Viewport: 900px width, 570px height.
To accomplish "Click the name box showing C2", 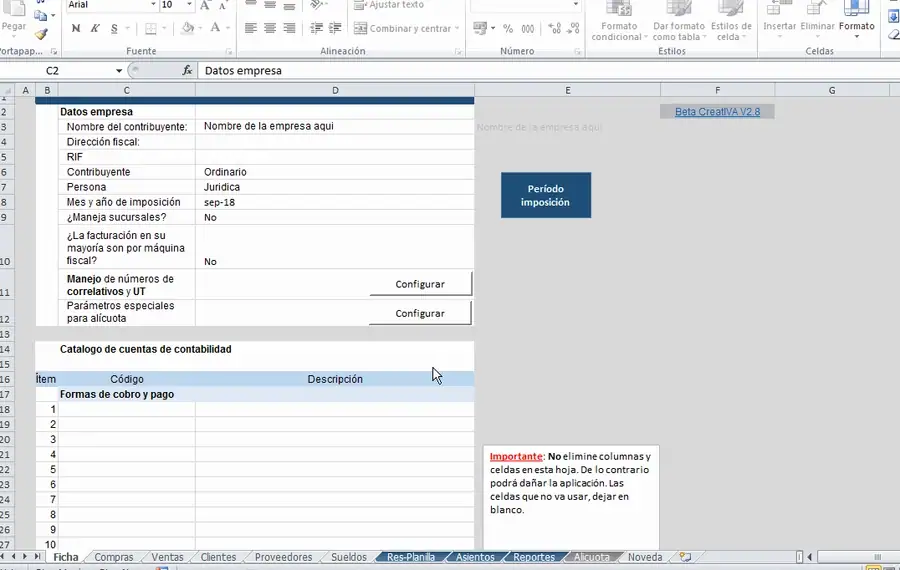I will pos(57,71).
